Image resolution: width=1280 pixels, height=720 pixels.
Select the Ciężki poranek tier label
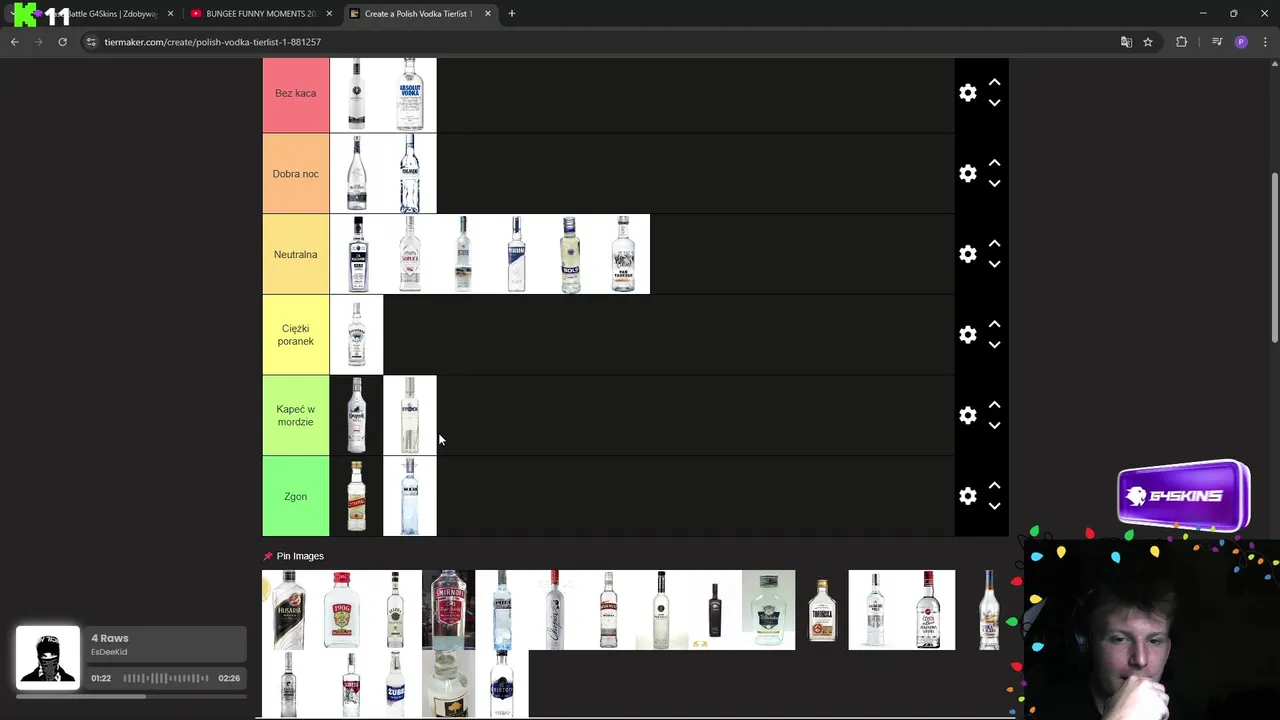point(296,335)
